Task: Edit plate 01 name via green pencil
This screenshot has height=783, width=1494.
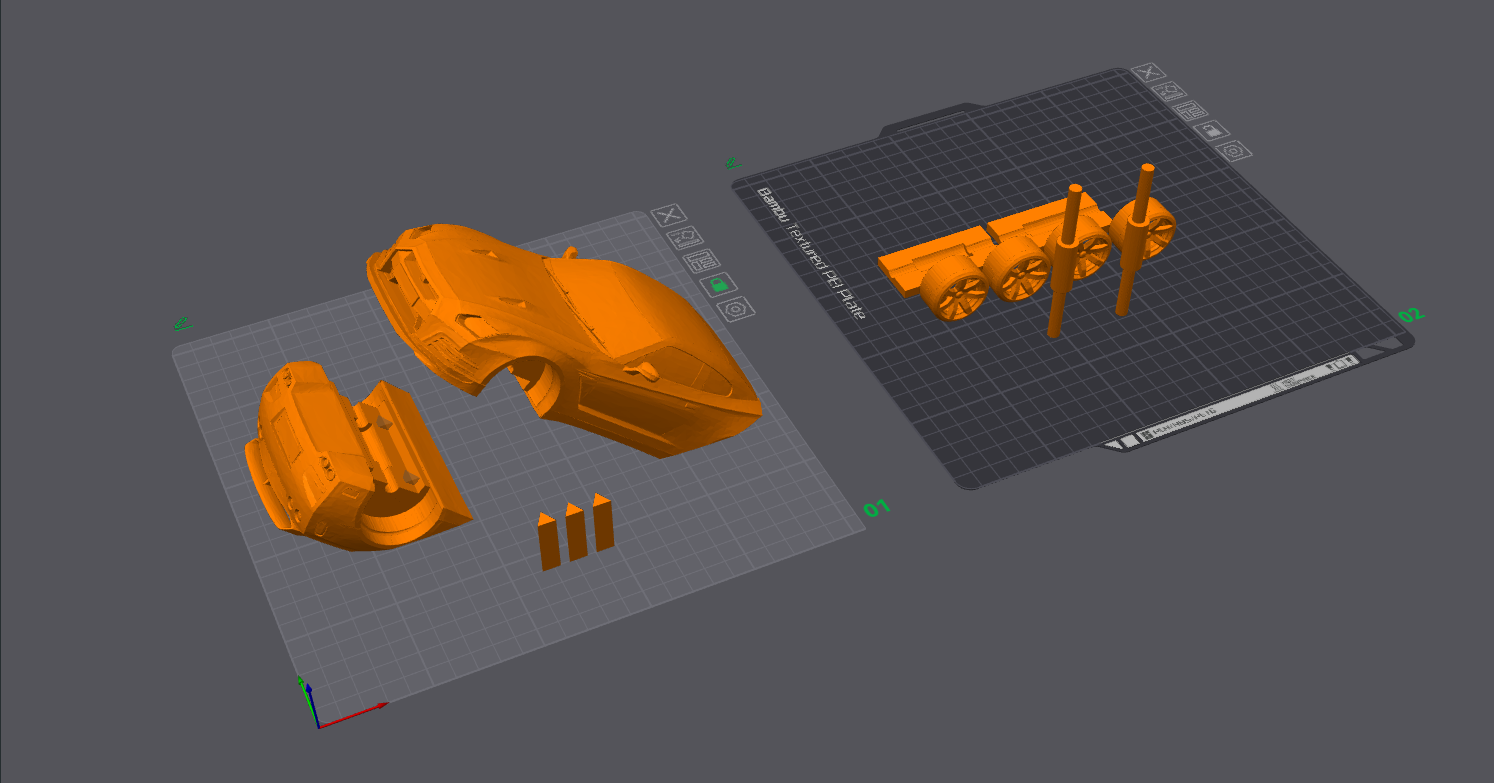Action: tap(180, 324)
